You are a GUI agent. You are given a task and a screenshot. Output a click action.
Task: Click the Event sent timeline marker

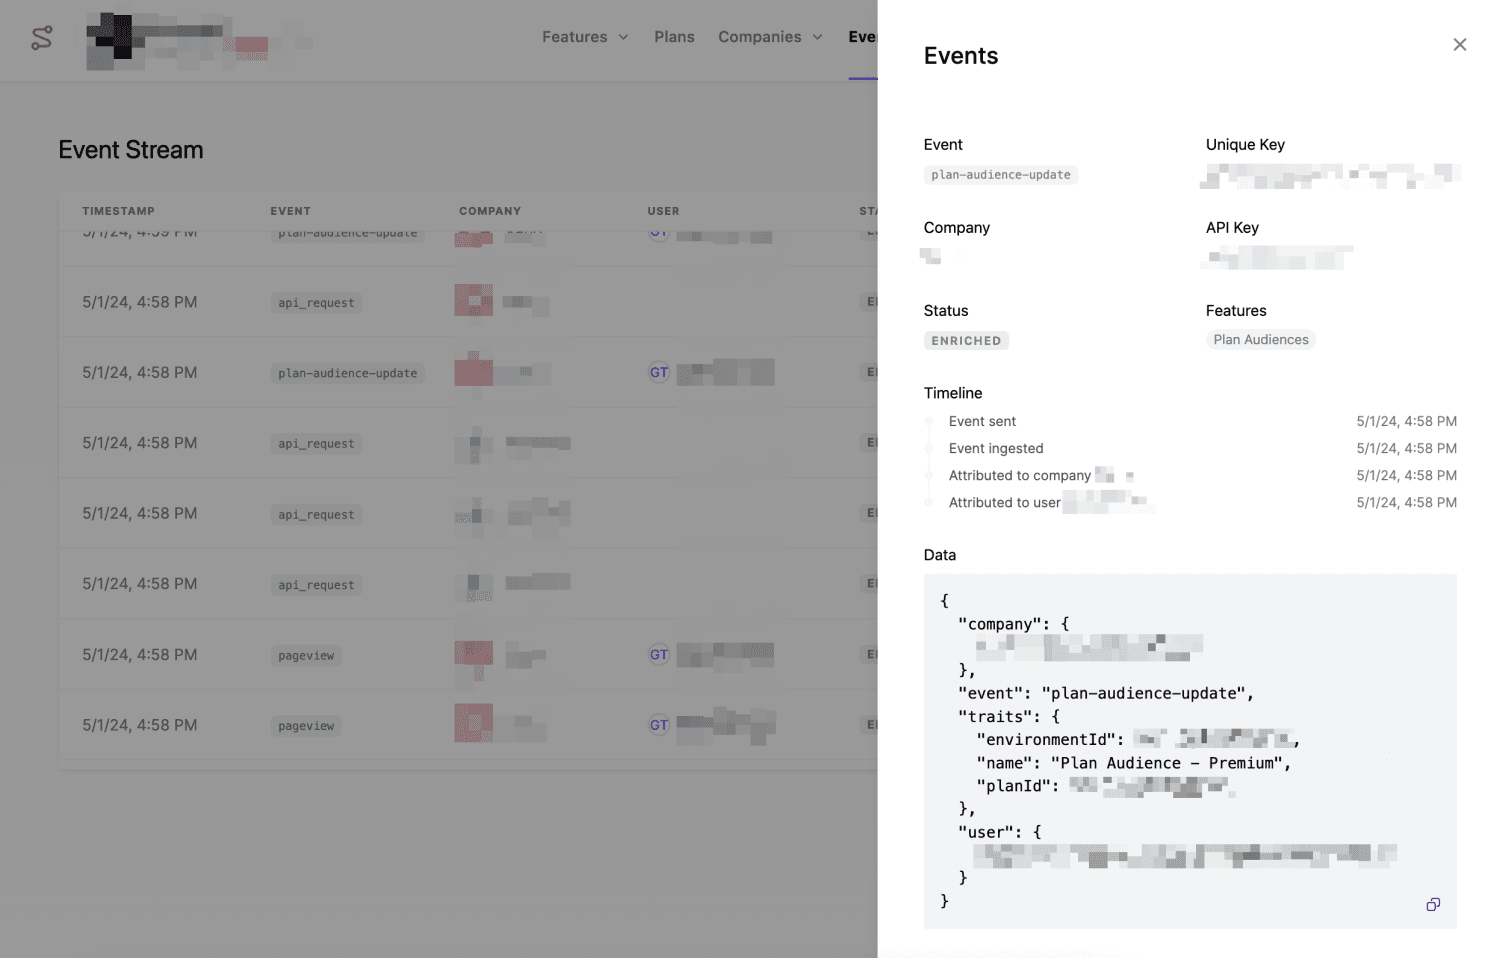pos(929,422)
